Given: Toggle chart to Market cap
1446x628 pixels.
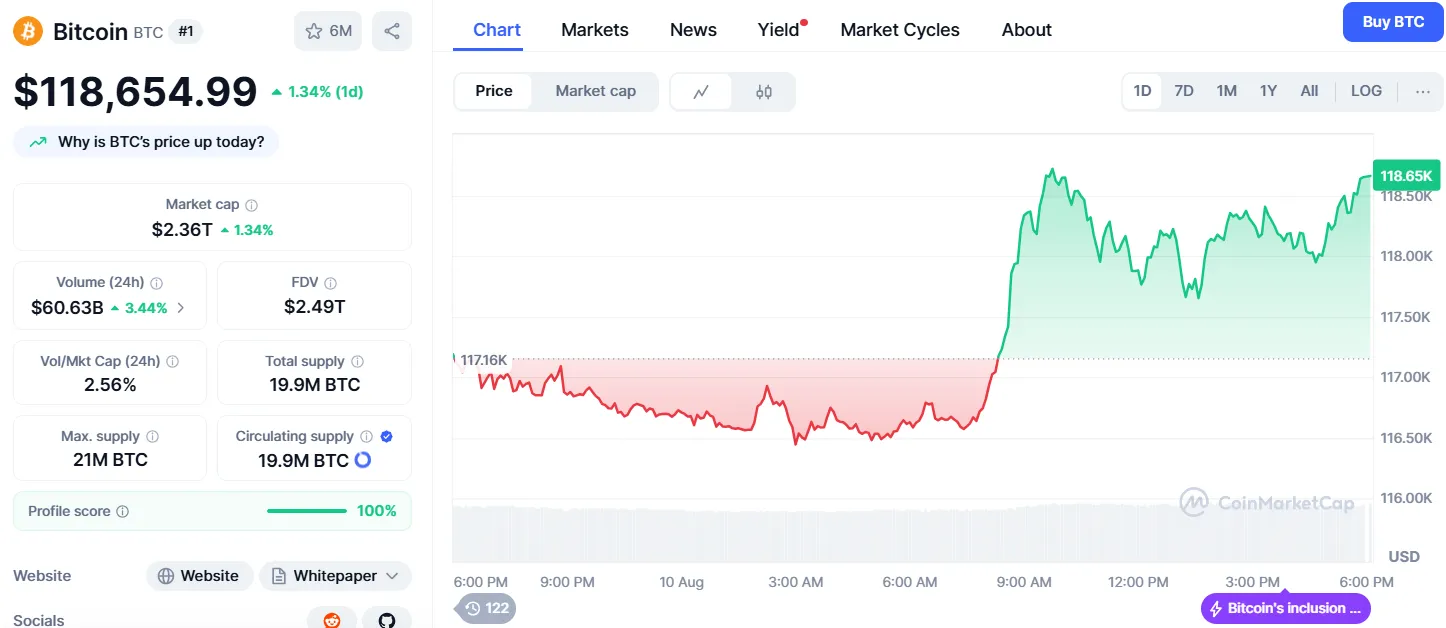Looking at the screenshot, I should [595, 91].
